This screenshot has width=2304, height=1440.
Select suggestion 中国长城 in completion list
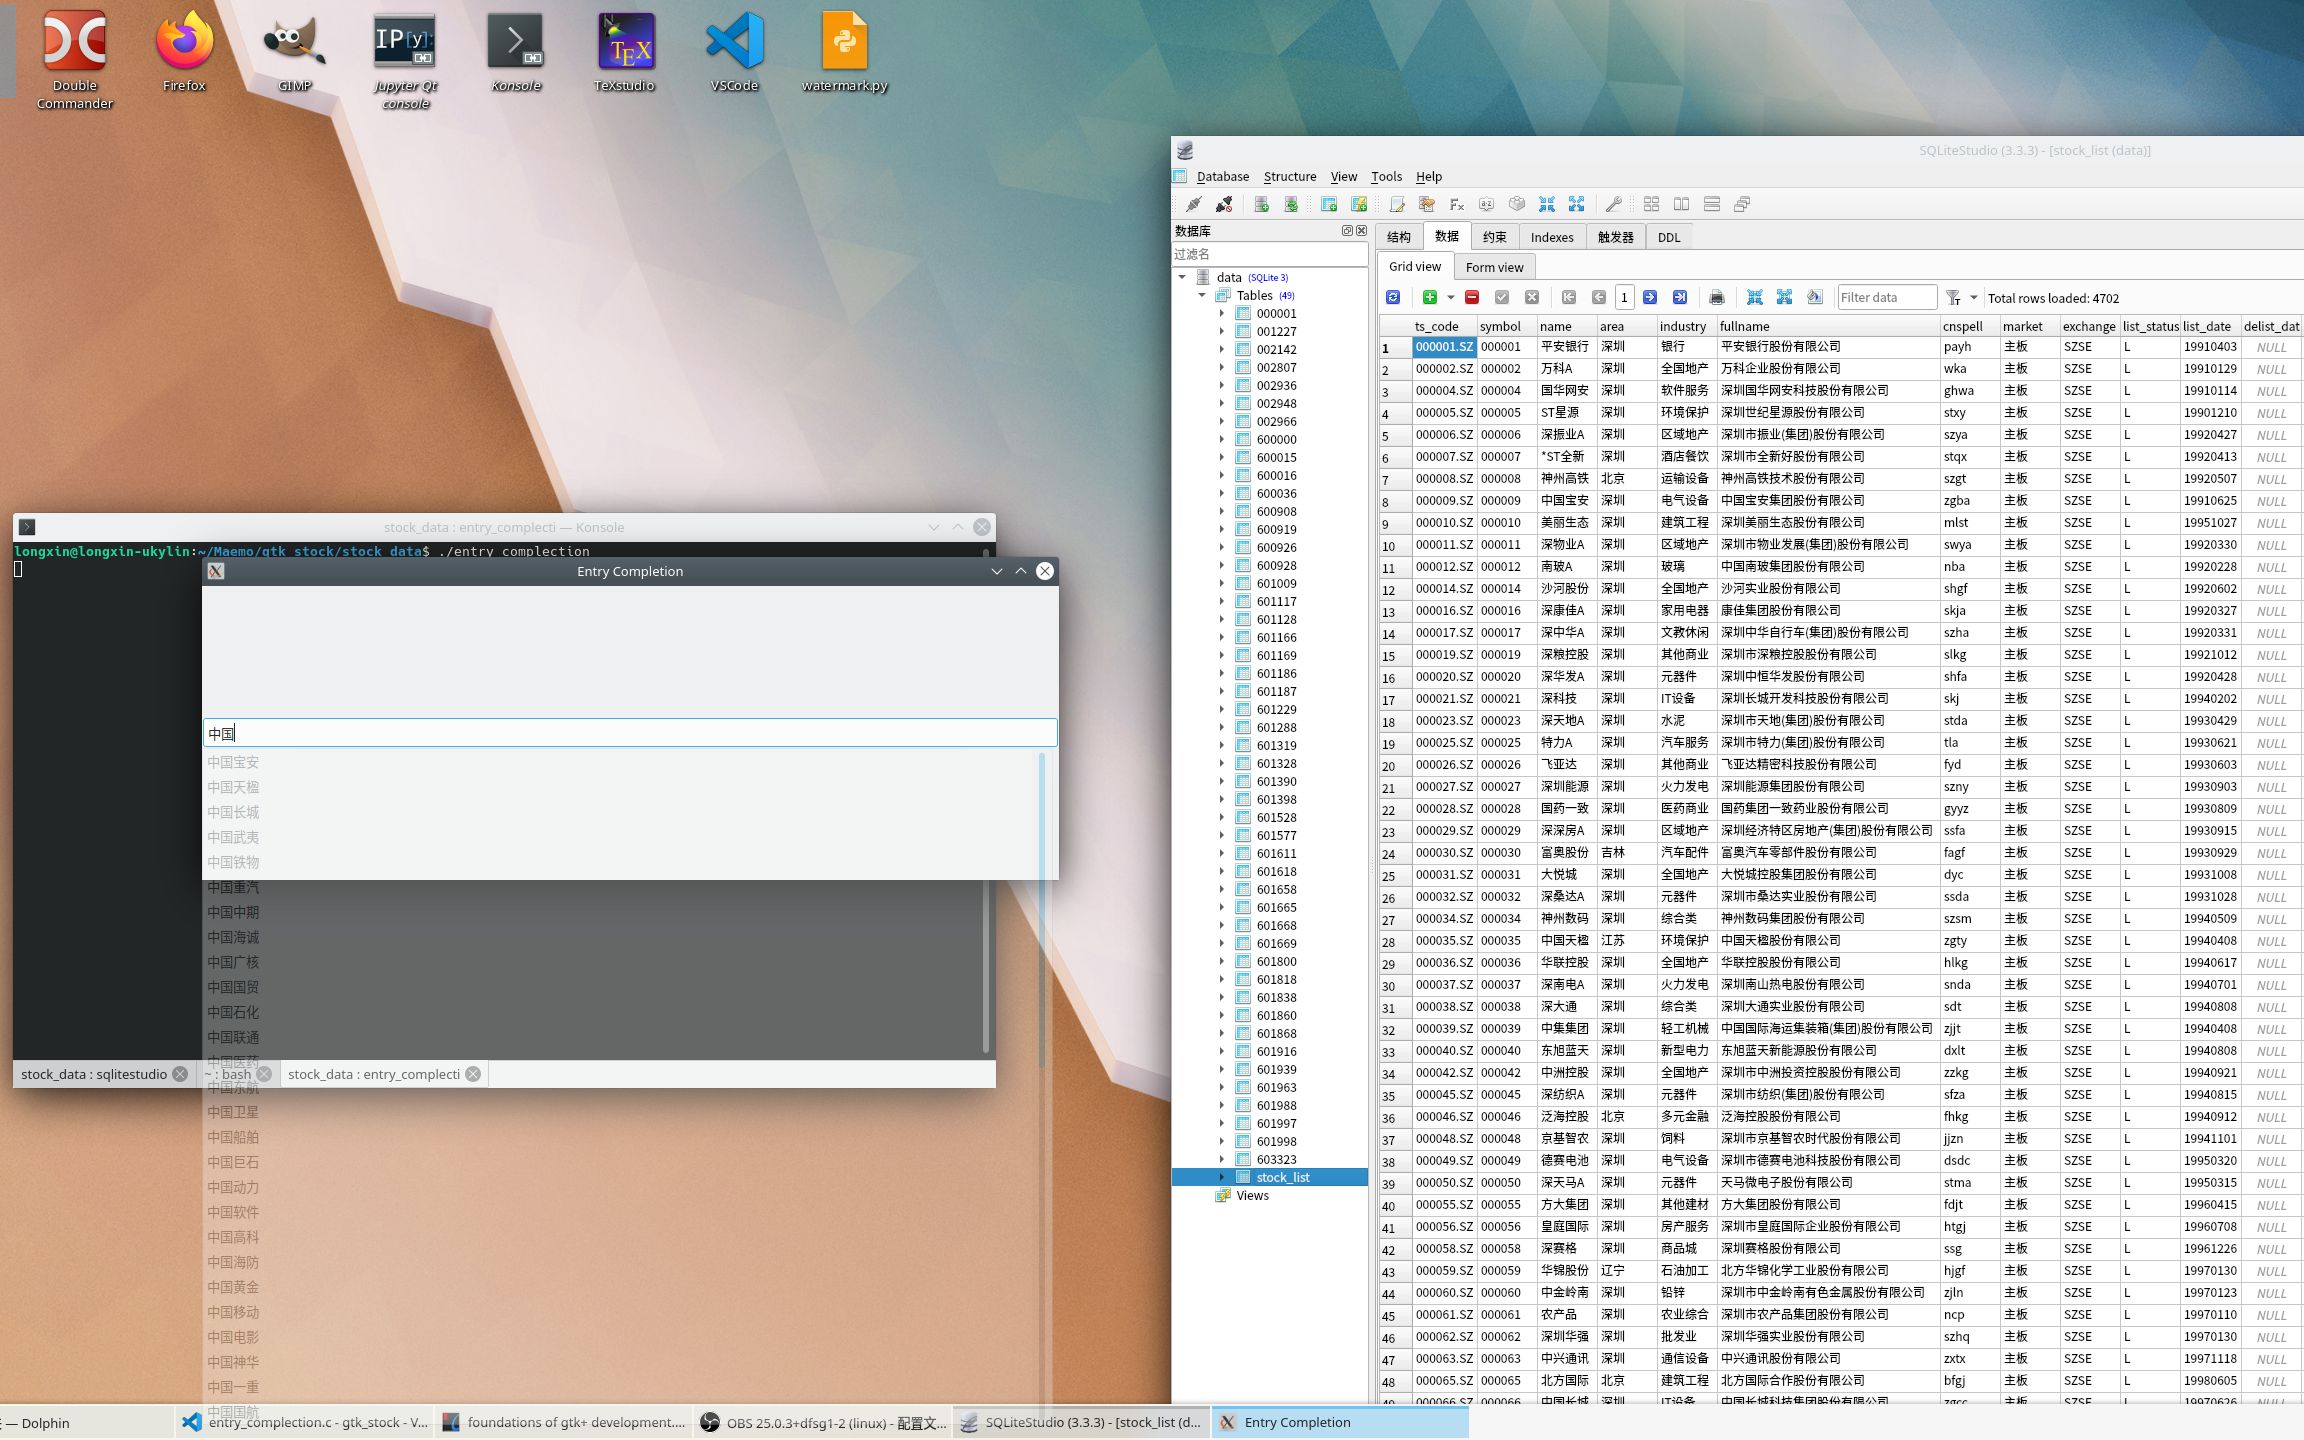tap(233, 812)
